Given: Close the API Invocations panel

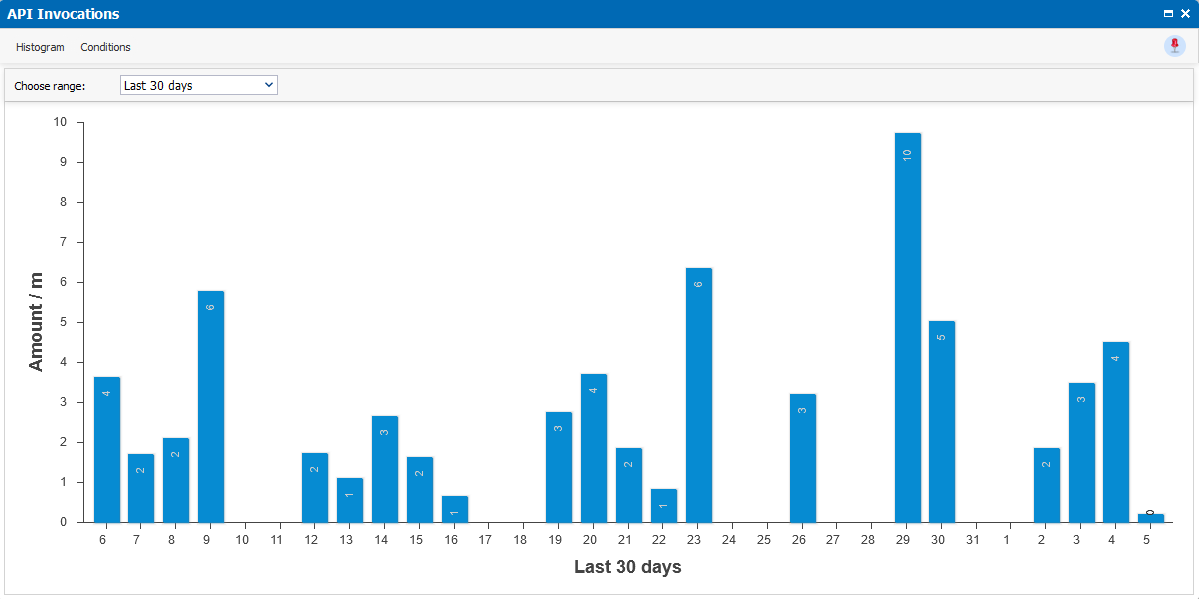Looking at the screenshot, I should pyautogui.click(x=1185, y=14).
